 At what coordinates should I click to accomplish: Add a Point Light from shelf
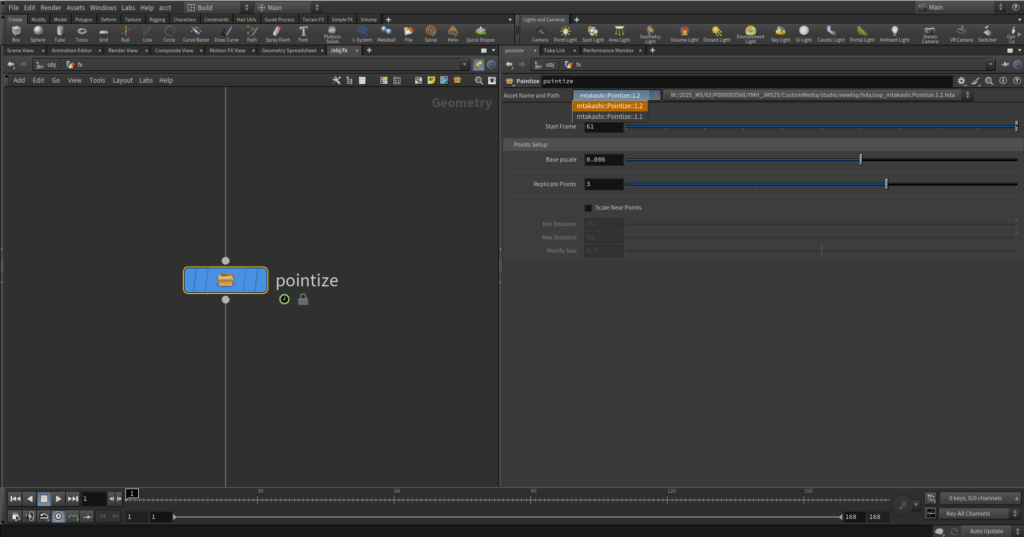(566, 34)
